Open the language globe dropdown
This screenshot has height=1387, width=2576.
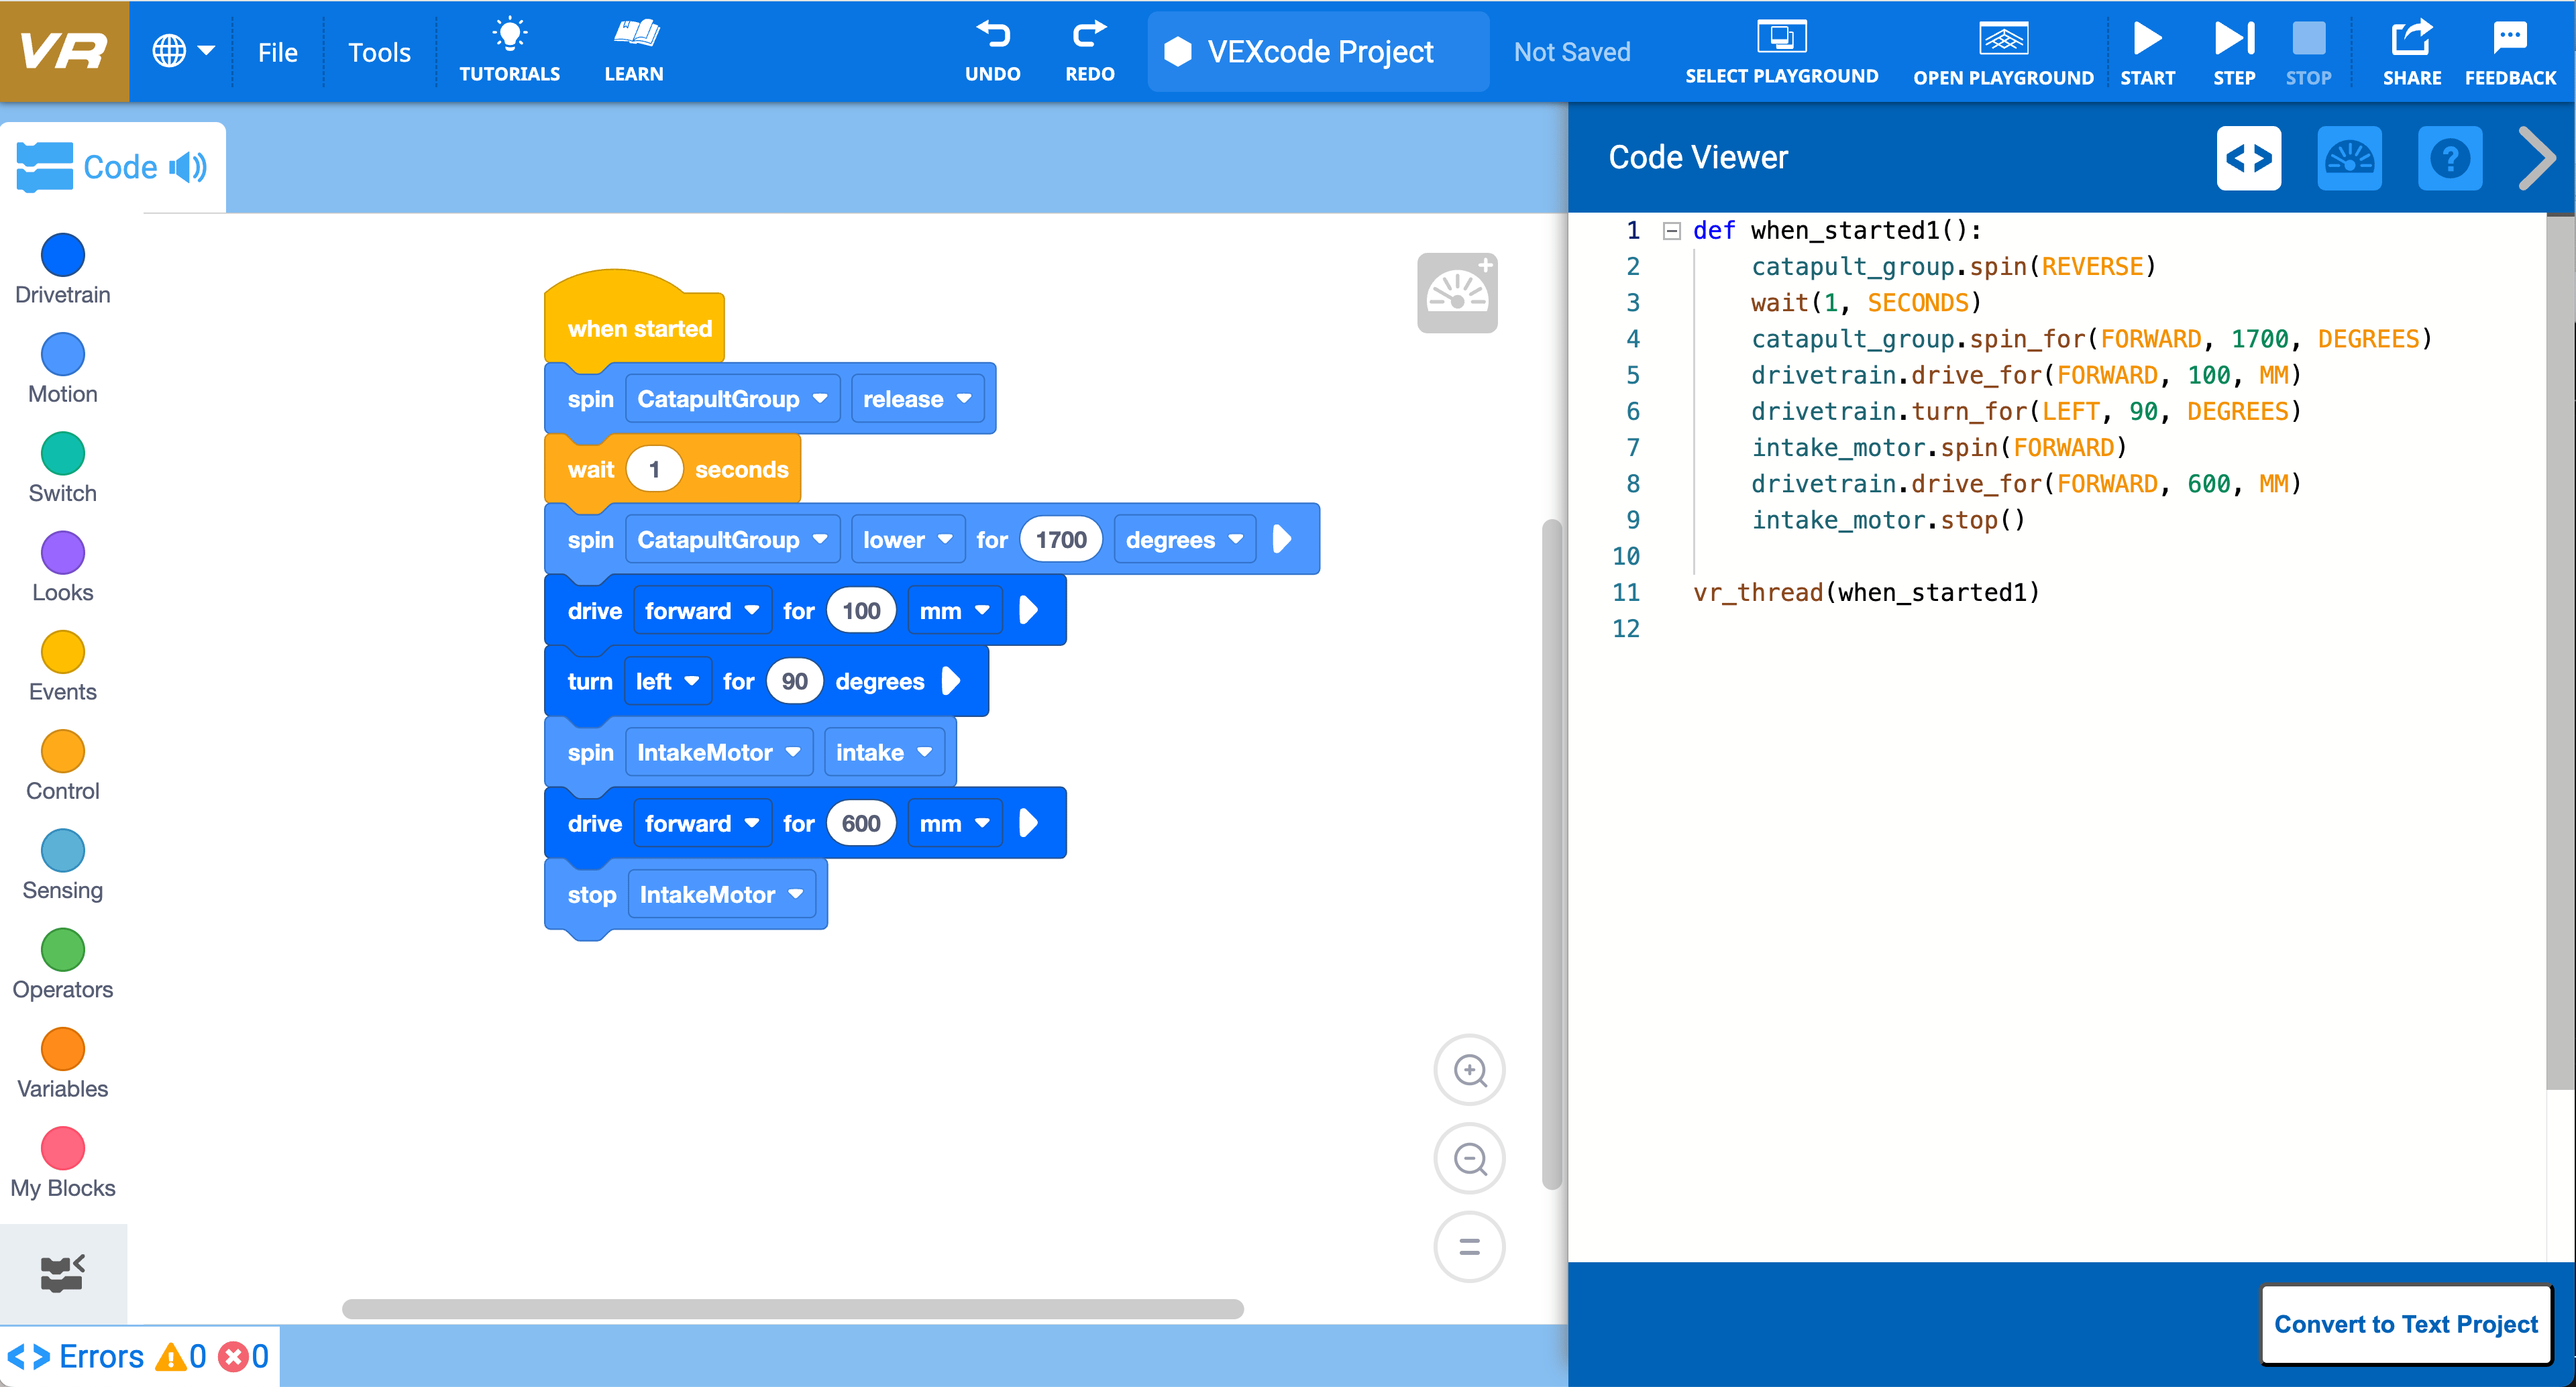(x=183, y=50)
